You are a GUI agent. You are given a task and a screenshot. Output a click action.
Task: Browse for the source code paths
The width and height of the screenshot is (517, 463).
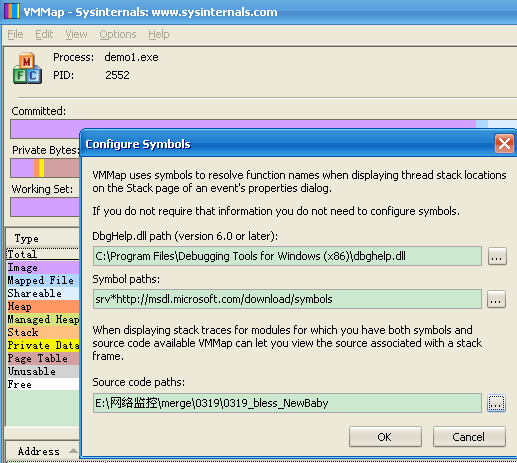(496, 403)
